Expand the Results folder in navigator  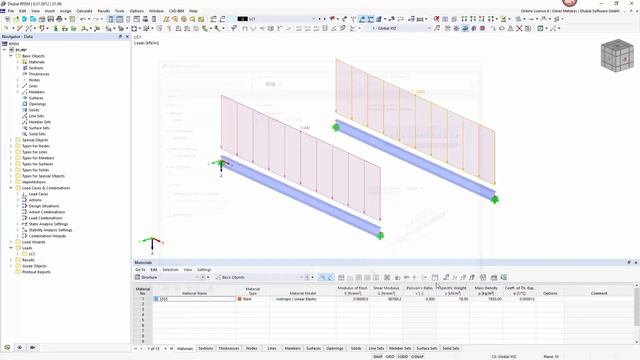coord(11,260)
